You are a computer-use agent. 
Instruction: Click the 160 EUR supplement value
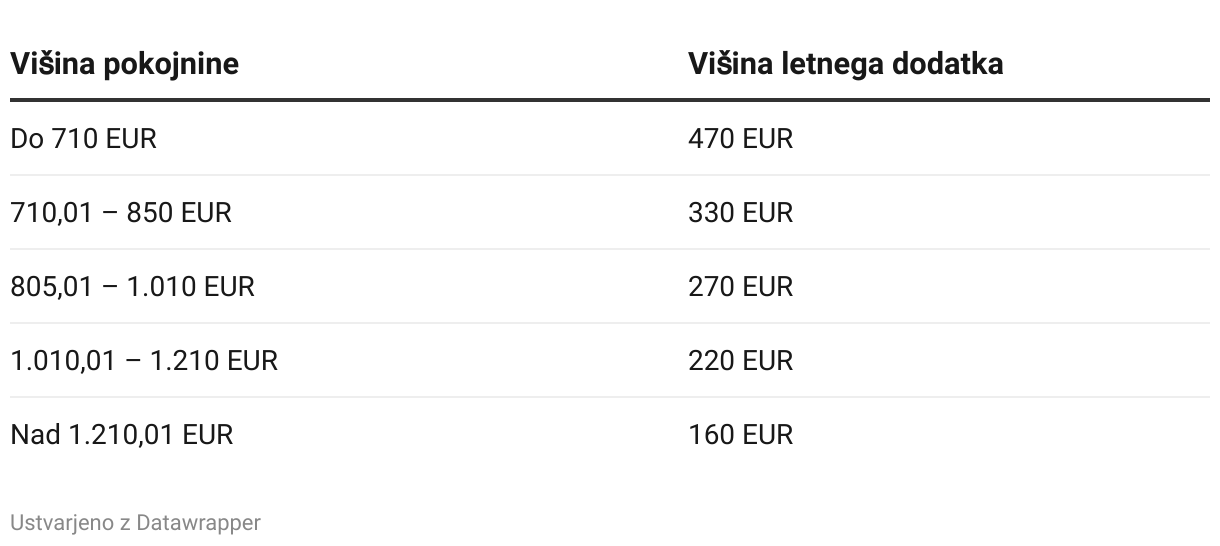pyautogui.click(x=740, y=434)
